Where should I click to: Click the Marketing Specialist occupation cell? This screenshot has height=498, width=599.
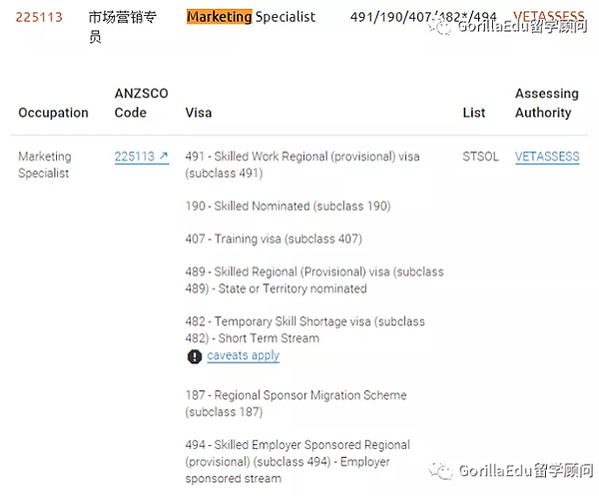click(45, 165)
